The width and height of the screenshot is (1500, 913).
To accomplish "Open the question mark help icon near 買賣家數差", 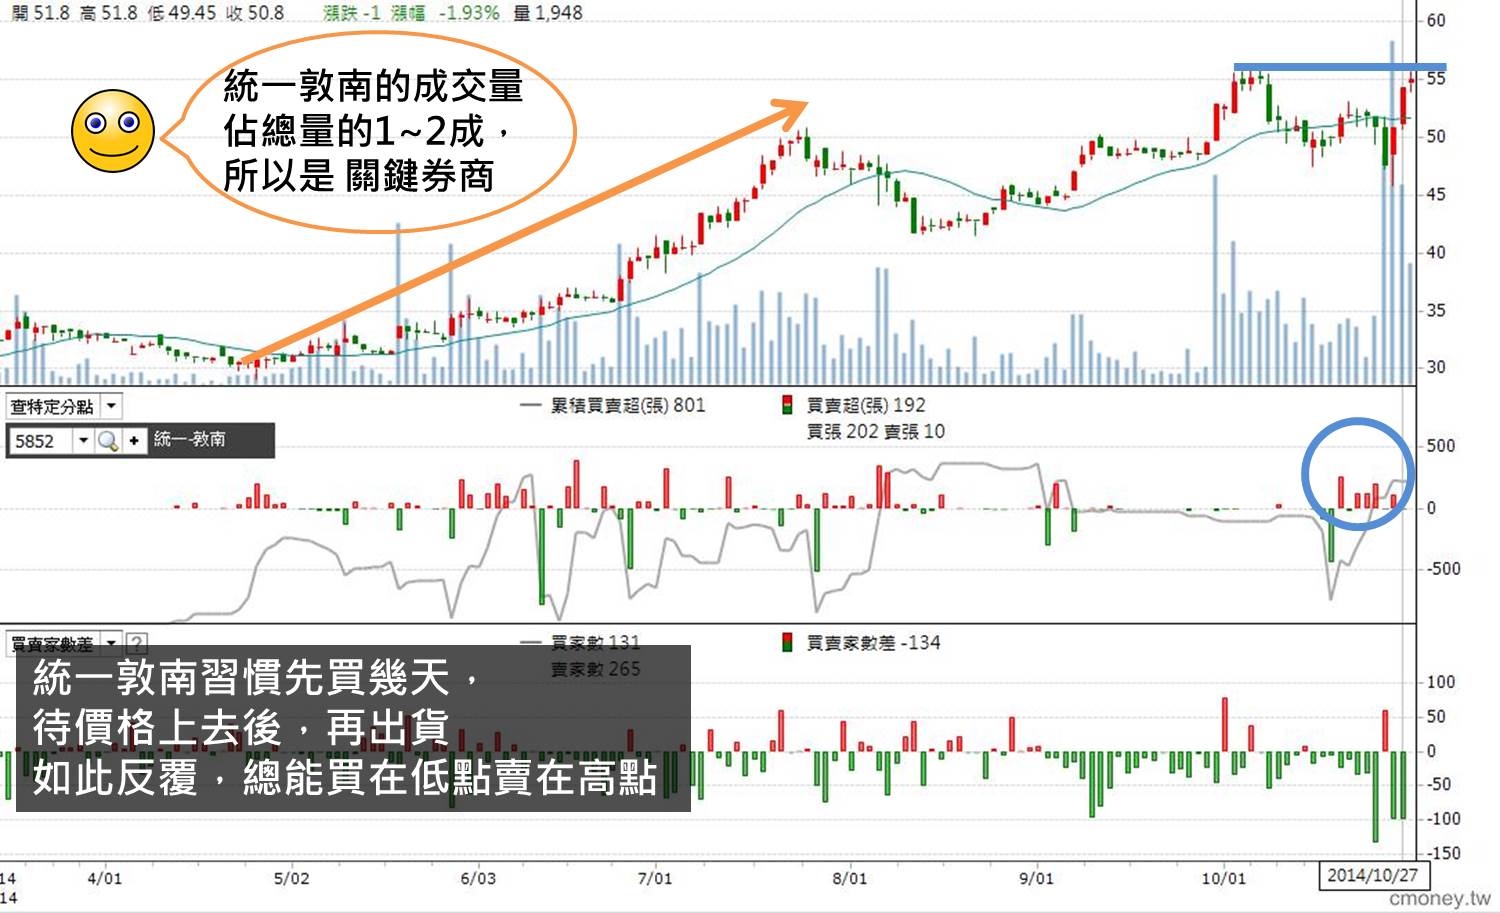I will pos(137,643).
